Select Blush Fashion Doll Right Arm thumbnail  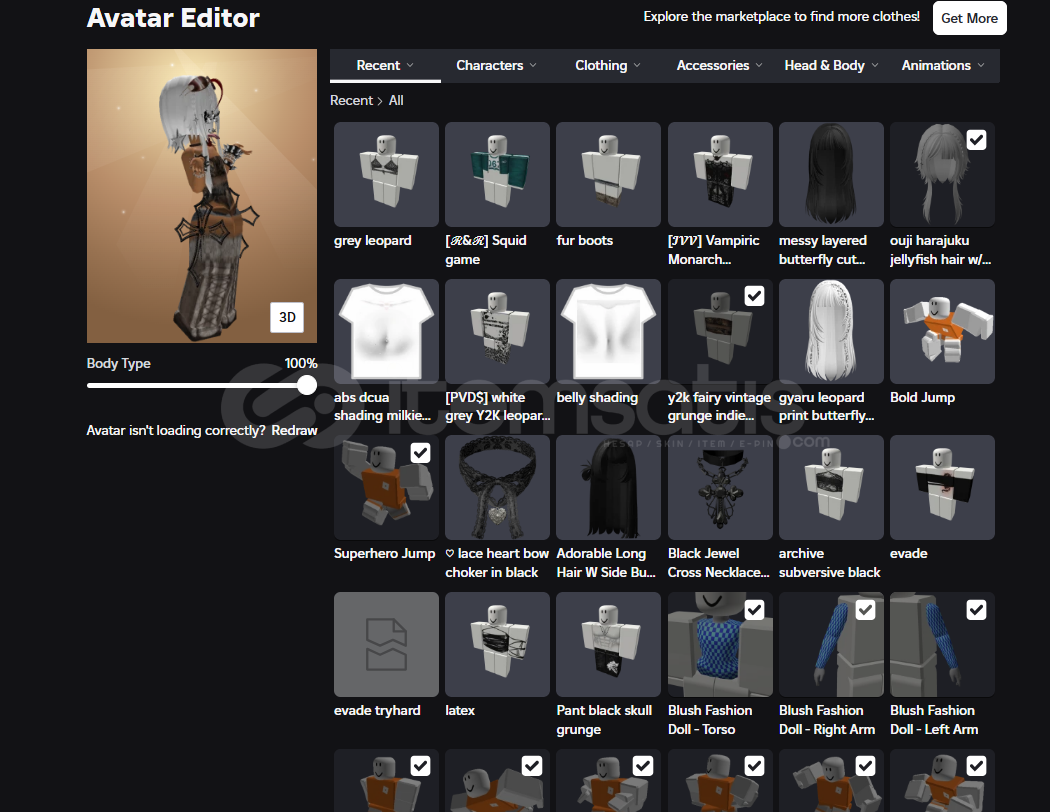click(x=831, y=644)
